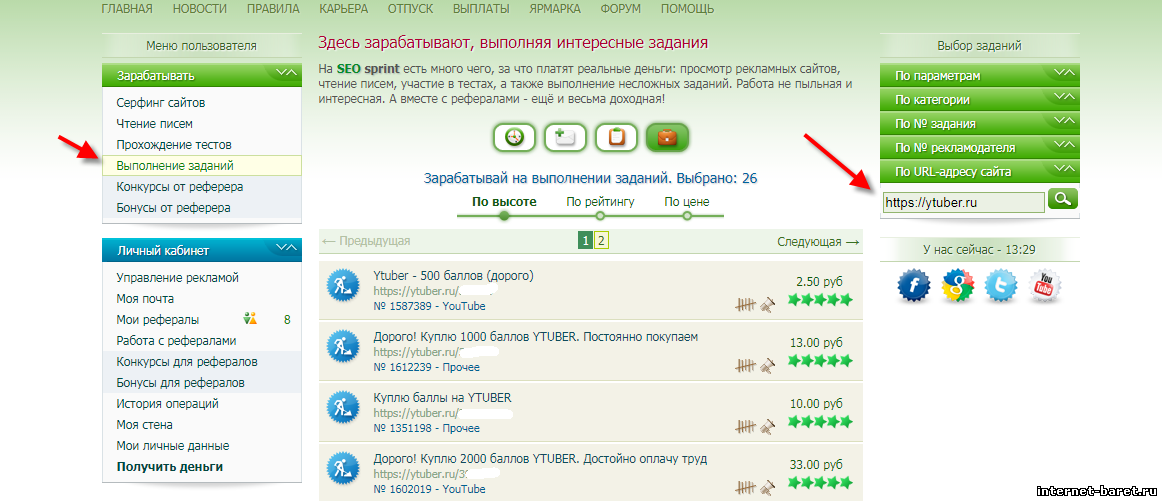Click worker icon of task 1612239
The image size is (1162, 501).
pos(343,346)
